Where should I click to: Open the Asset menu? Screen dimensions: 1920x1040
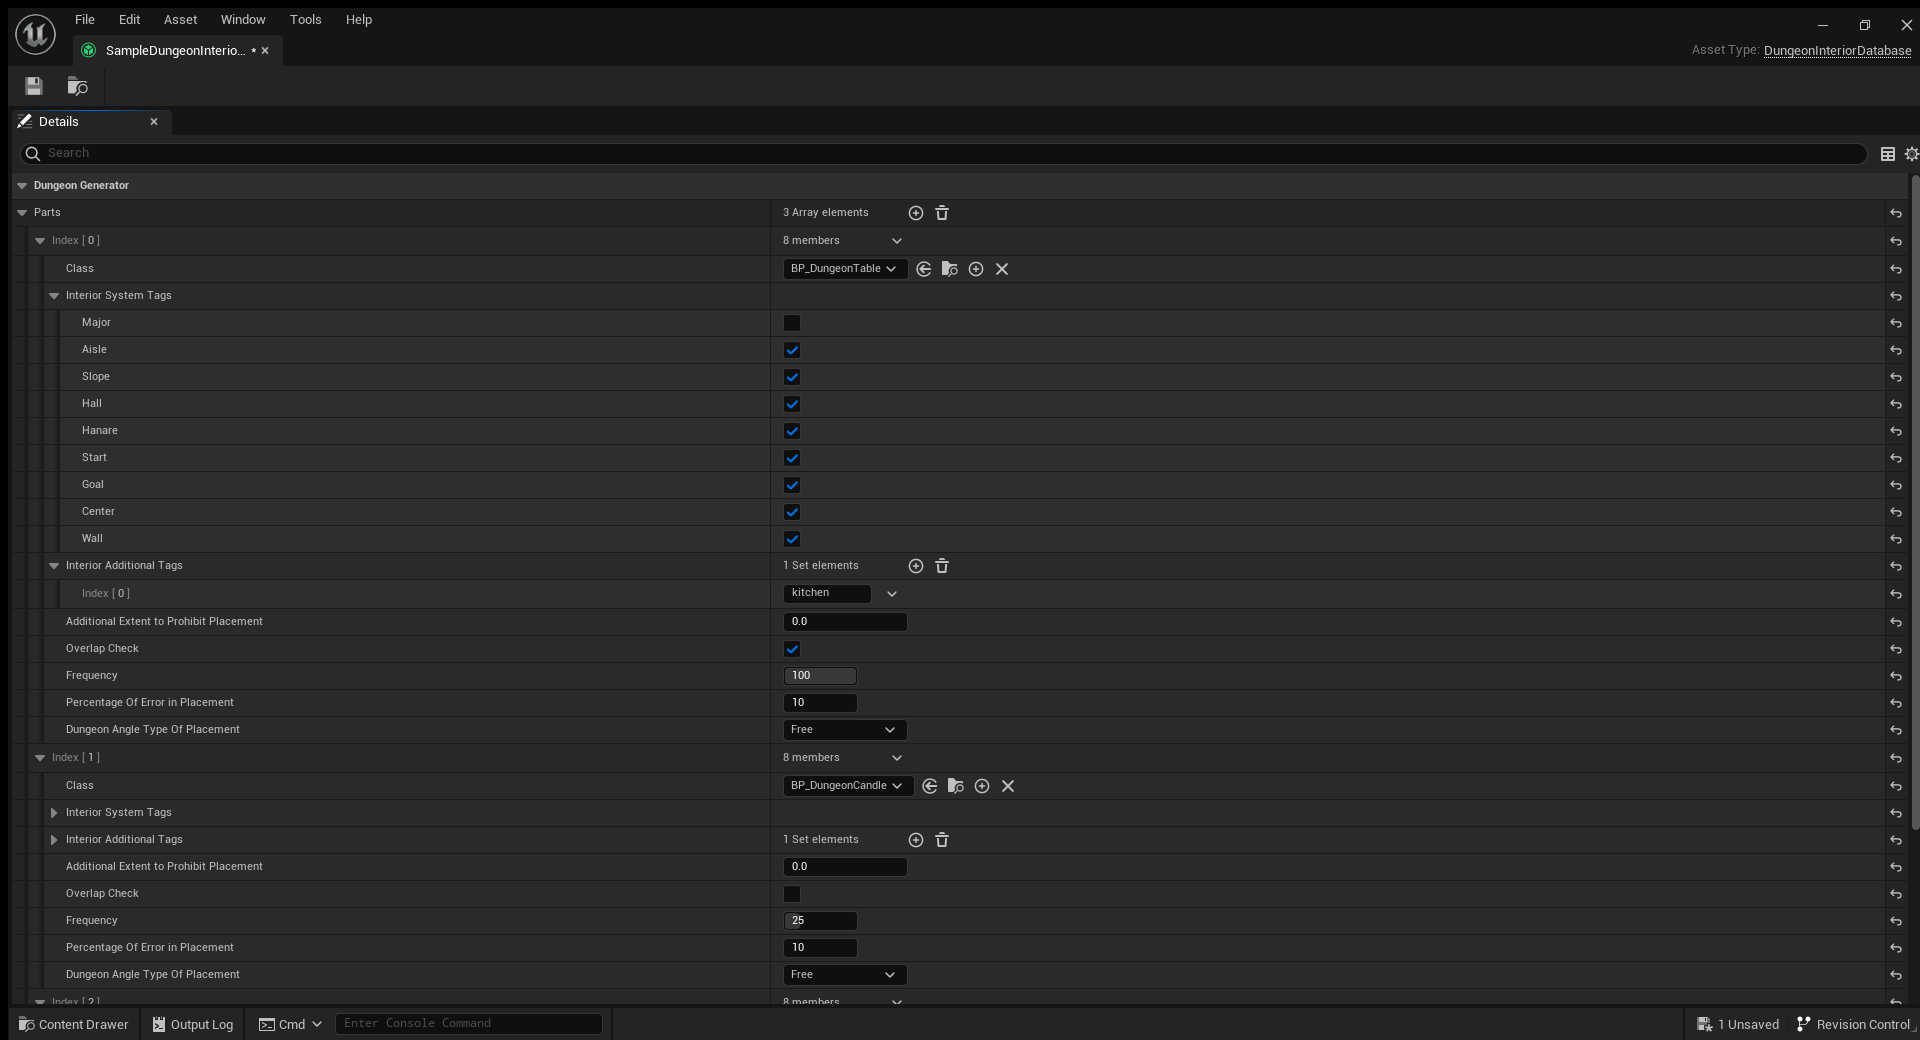point(181,20)
